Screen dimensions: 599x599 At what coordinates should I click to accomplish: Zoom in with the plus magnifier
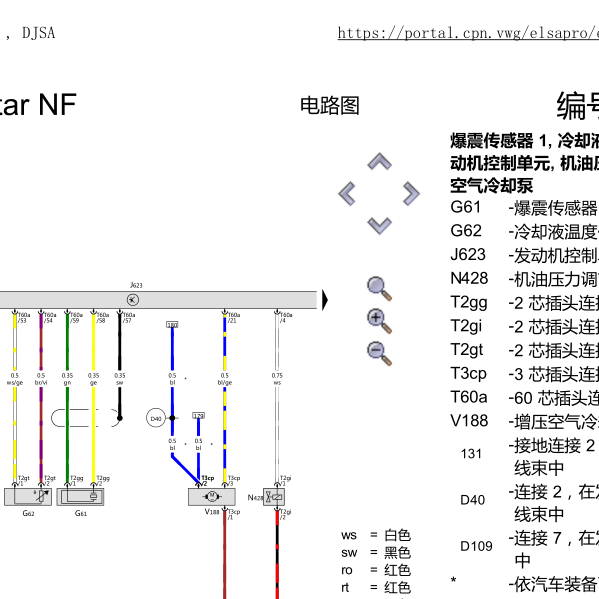tap(379, 321)
